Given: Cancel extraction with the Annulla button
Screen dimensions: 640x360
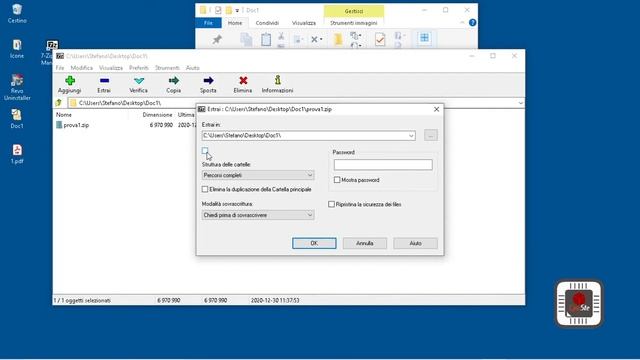Looking at the screenshot, I should 364,243.
